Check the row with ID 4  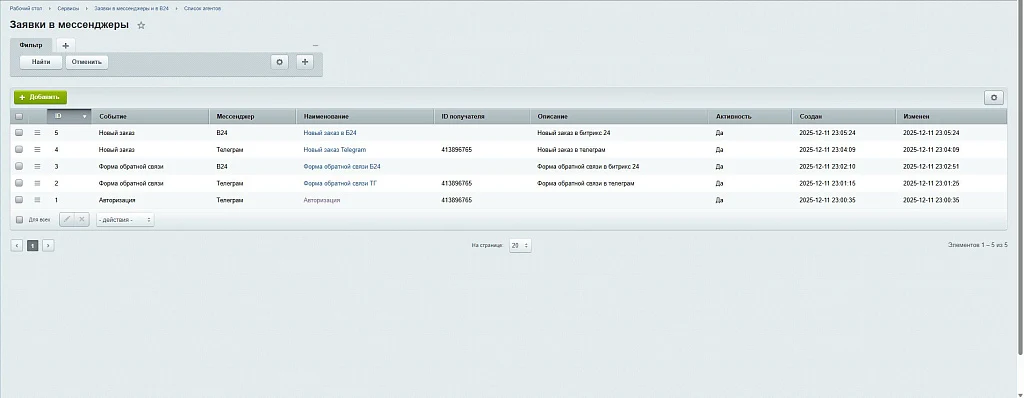19,150
